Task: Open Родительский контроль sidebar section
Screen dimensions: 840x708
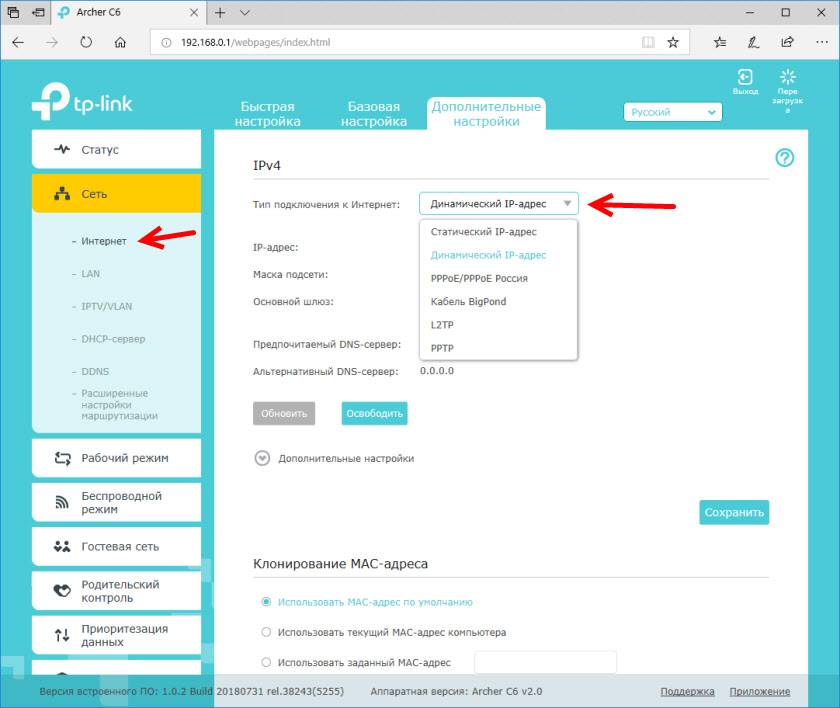Action: 116,591
